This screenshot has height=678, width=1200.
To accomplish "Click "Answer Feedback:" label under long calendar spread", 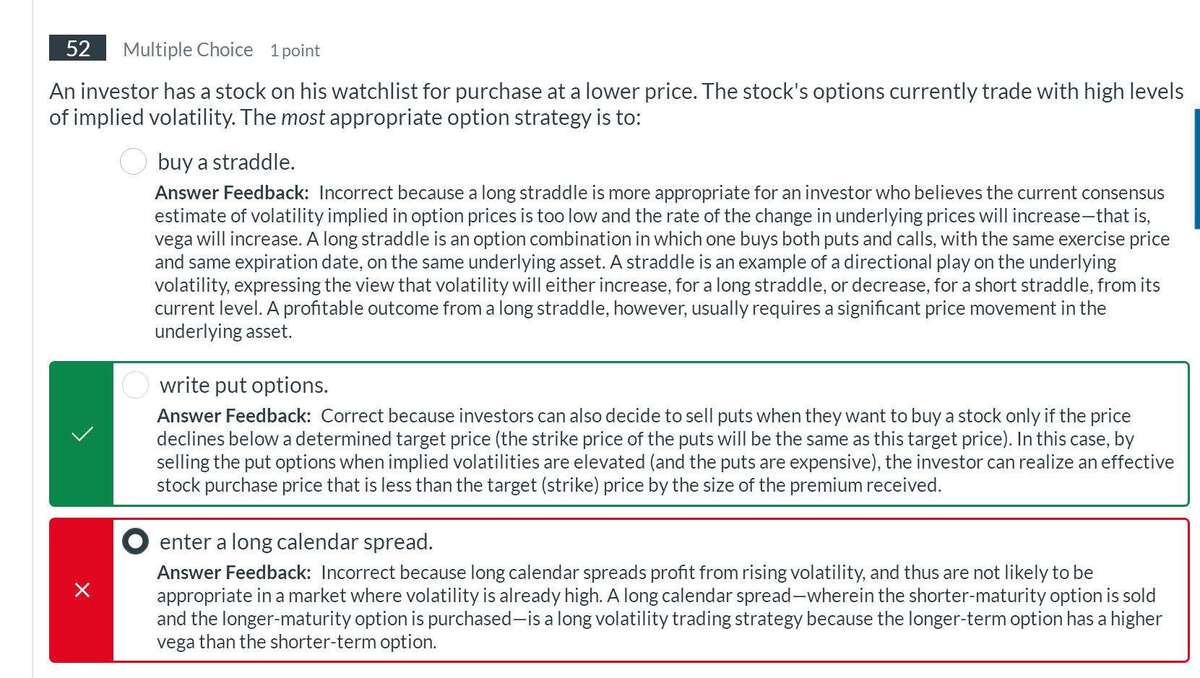I will coord(234,573).
